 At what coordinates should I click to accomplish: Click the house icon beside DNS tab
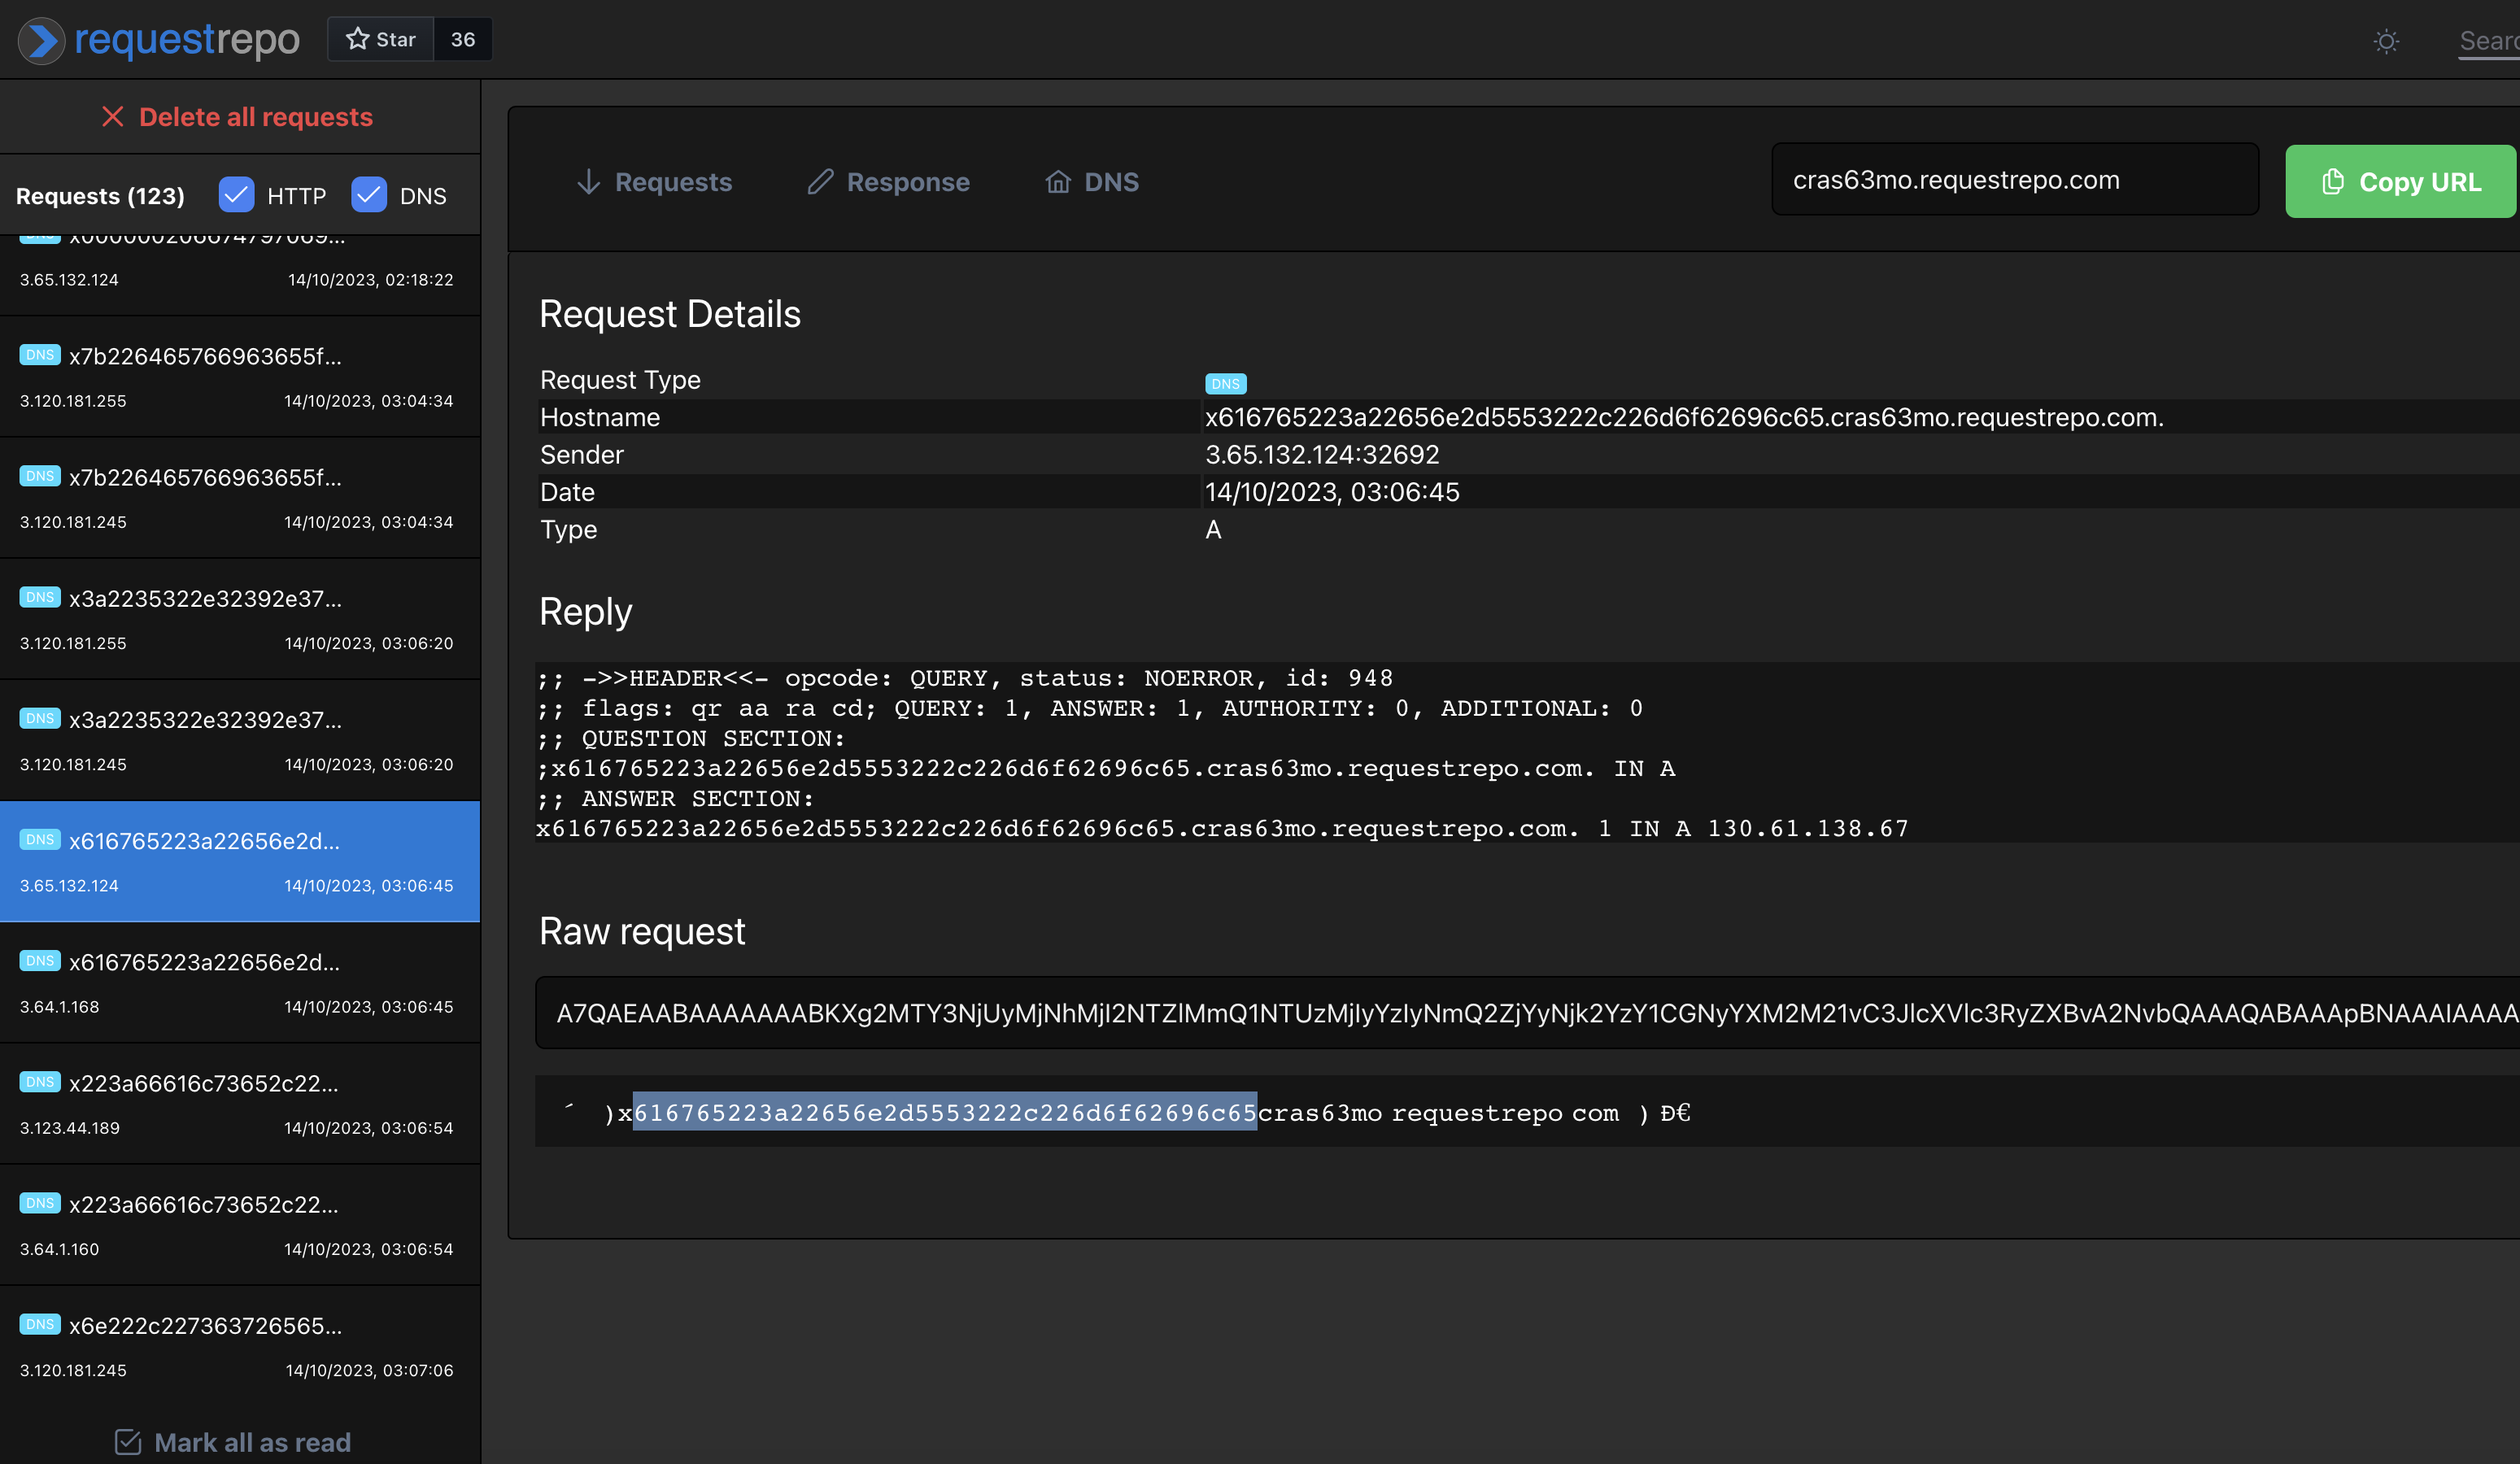coord(1057,181)
